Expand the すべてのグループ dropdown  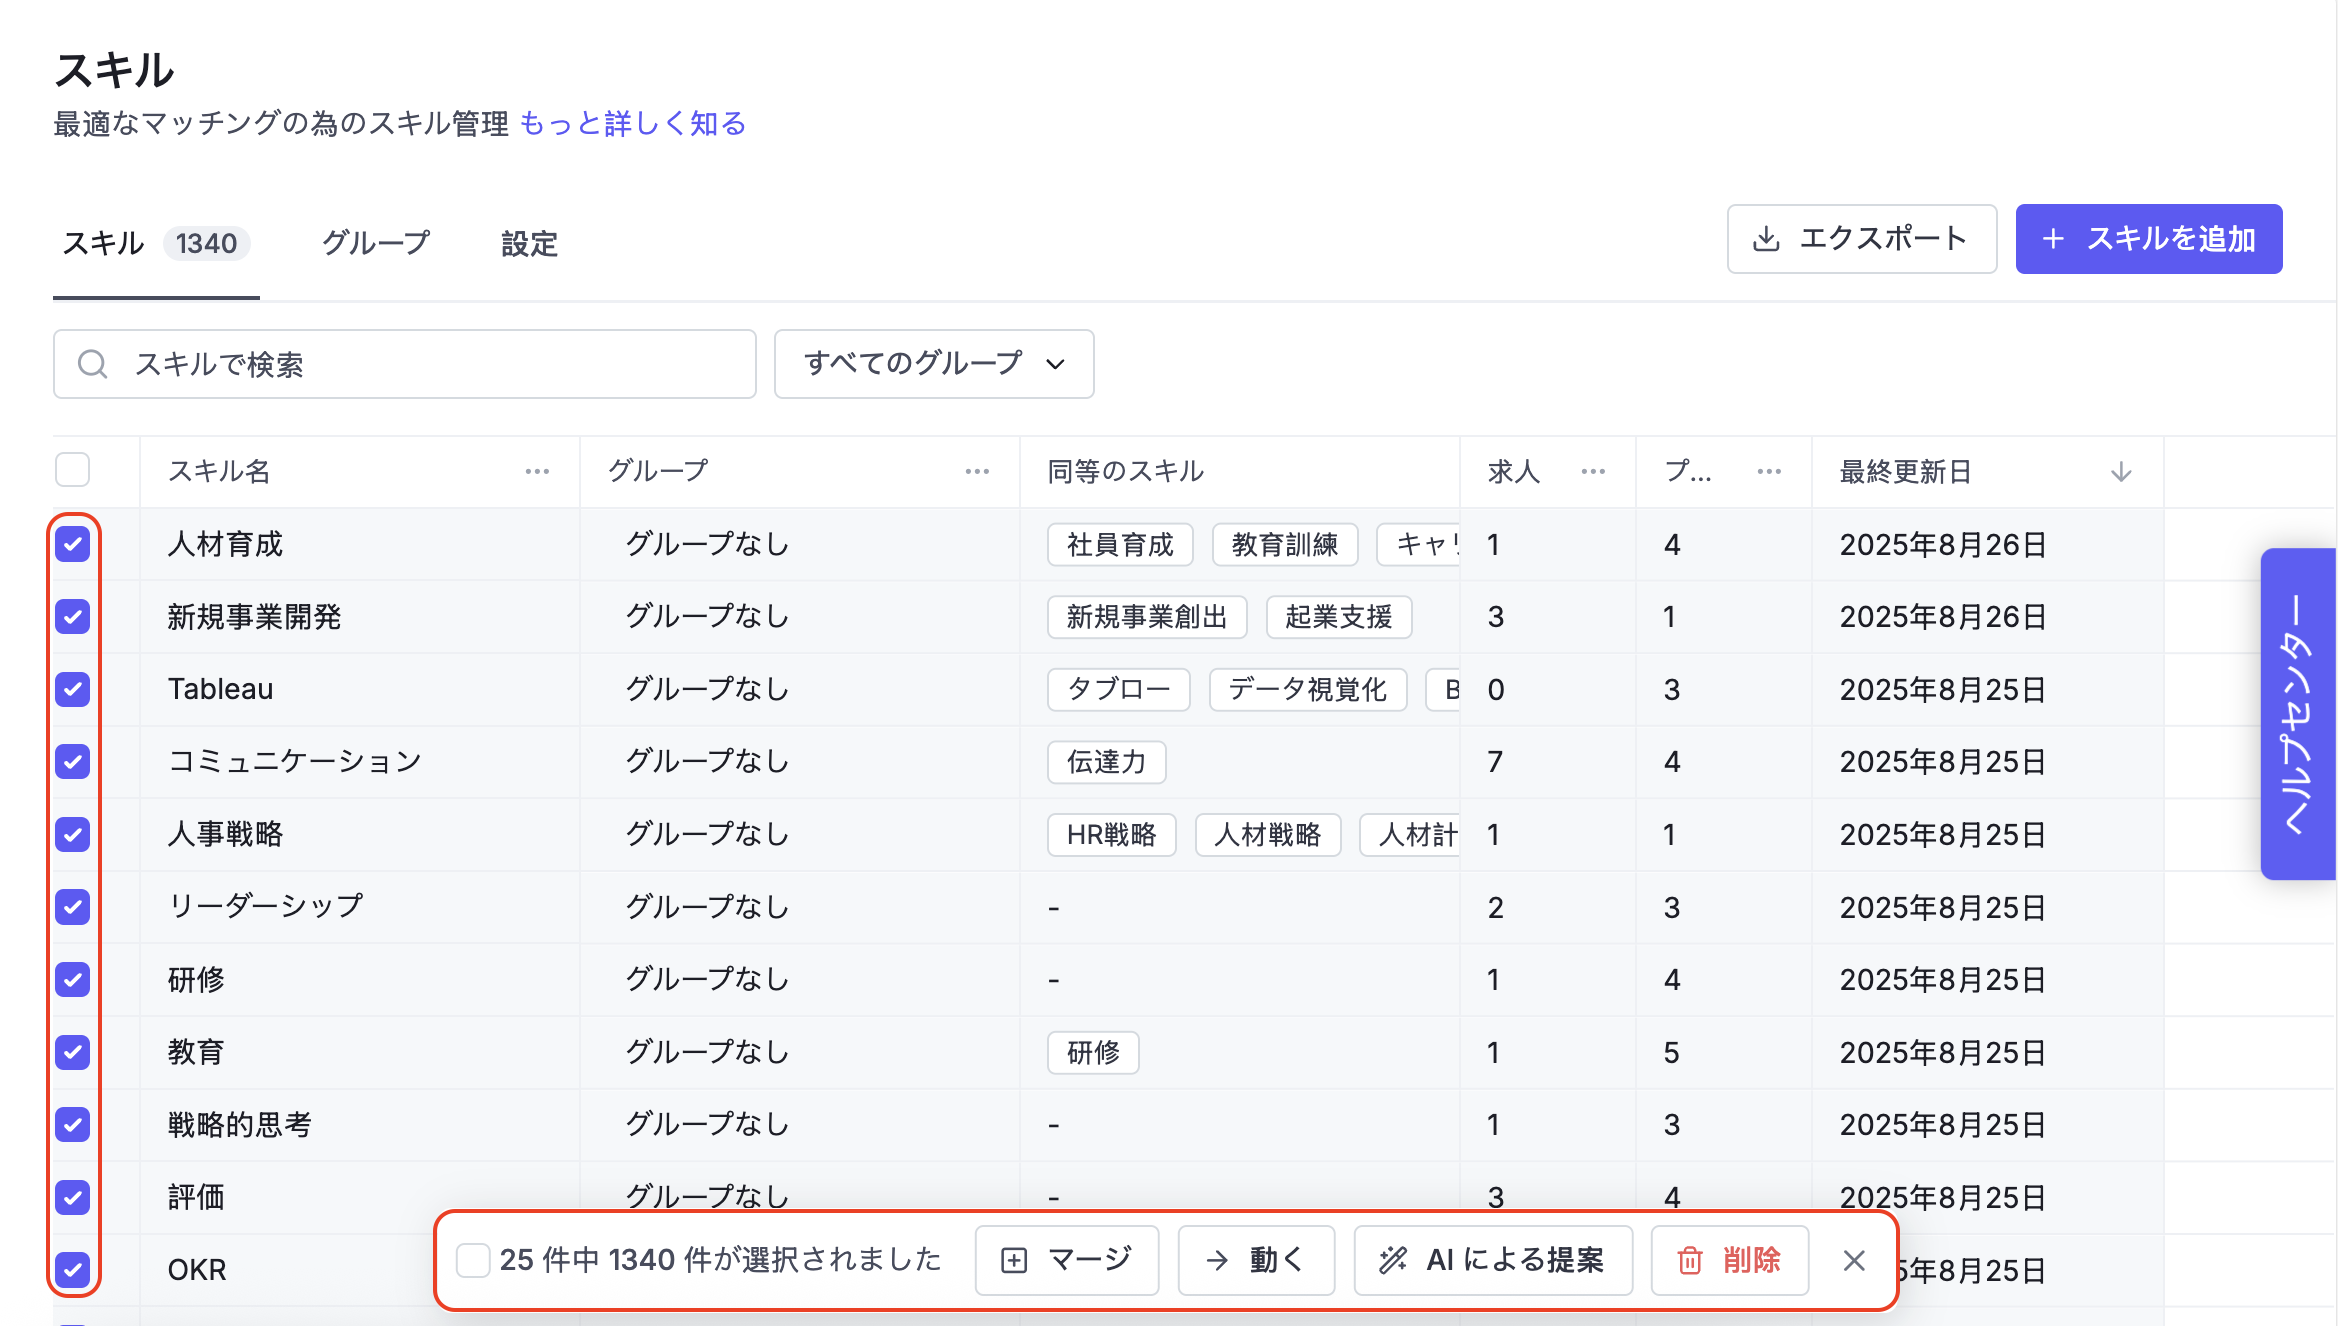click(933, 364)
